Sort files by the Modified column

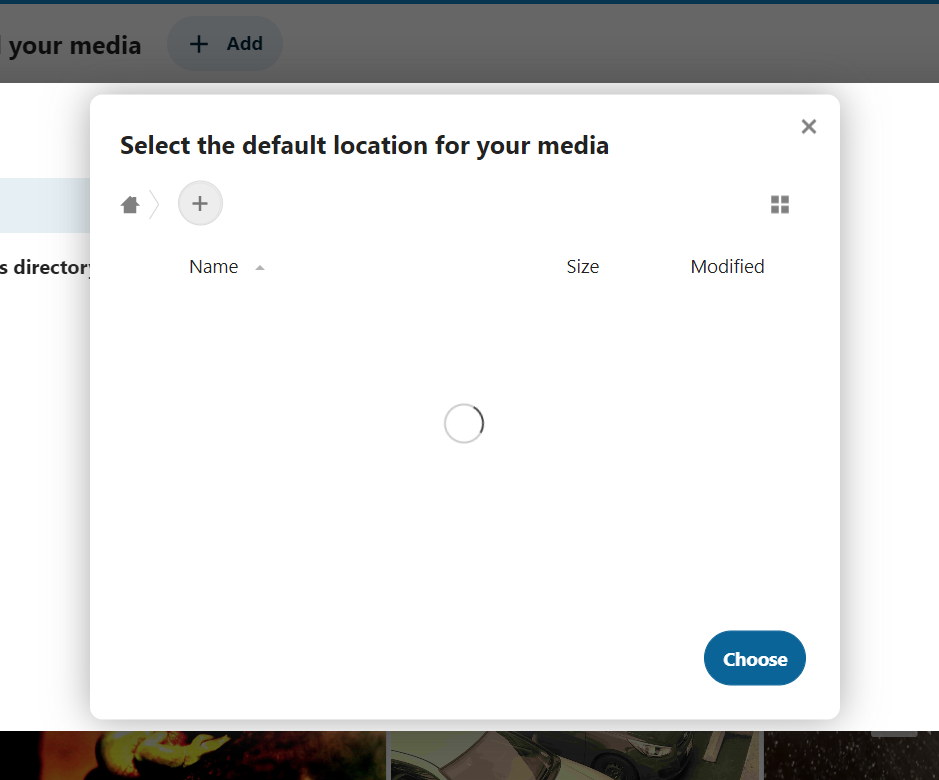tap(727, 266)
